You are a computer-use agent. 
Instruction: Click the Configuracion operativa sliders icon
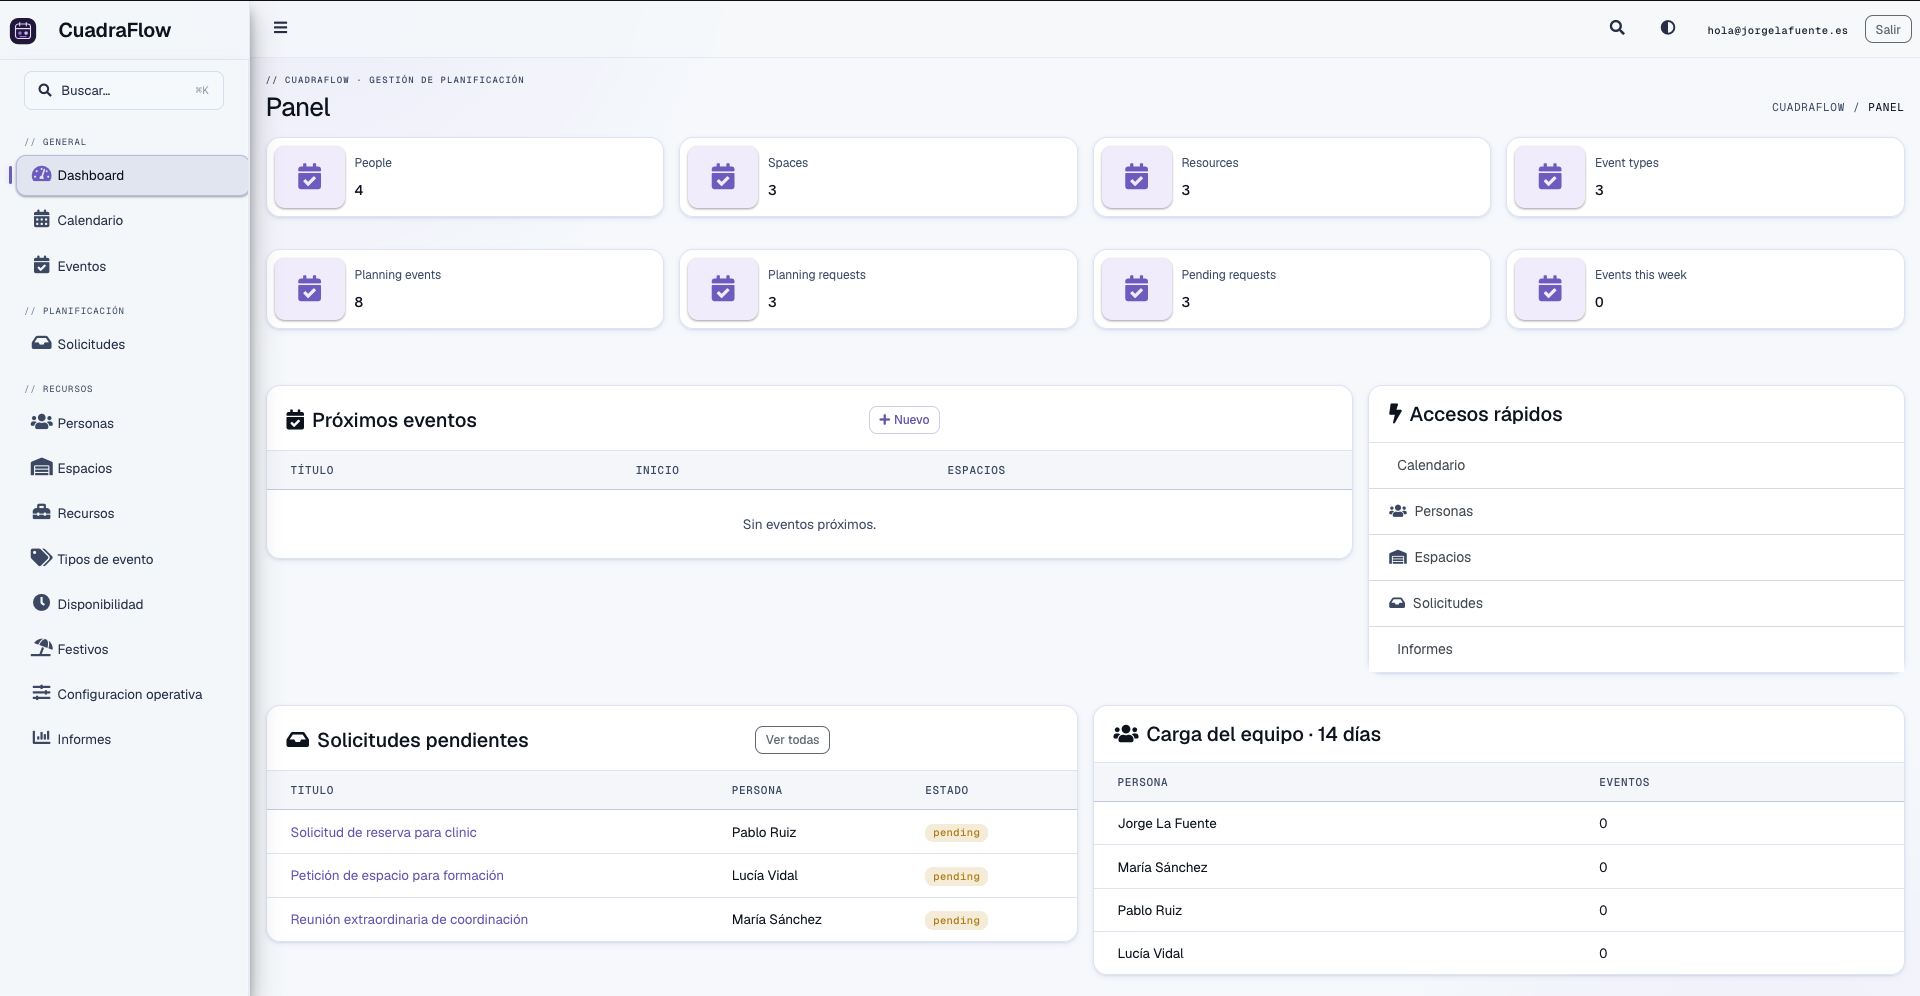[41, 693]
